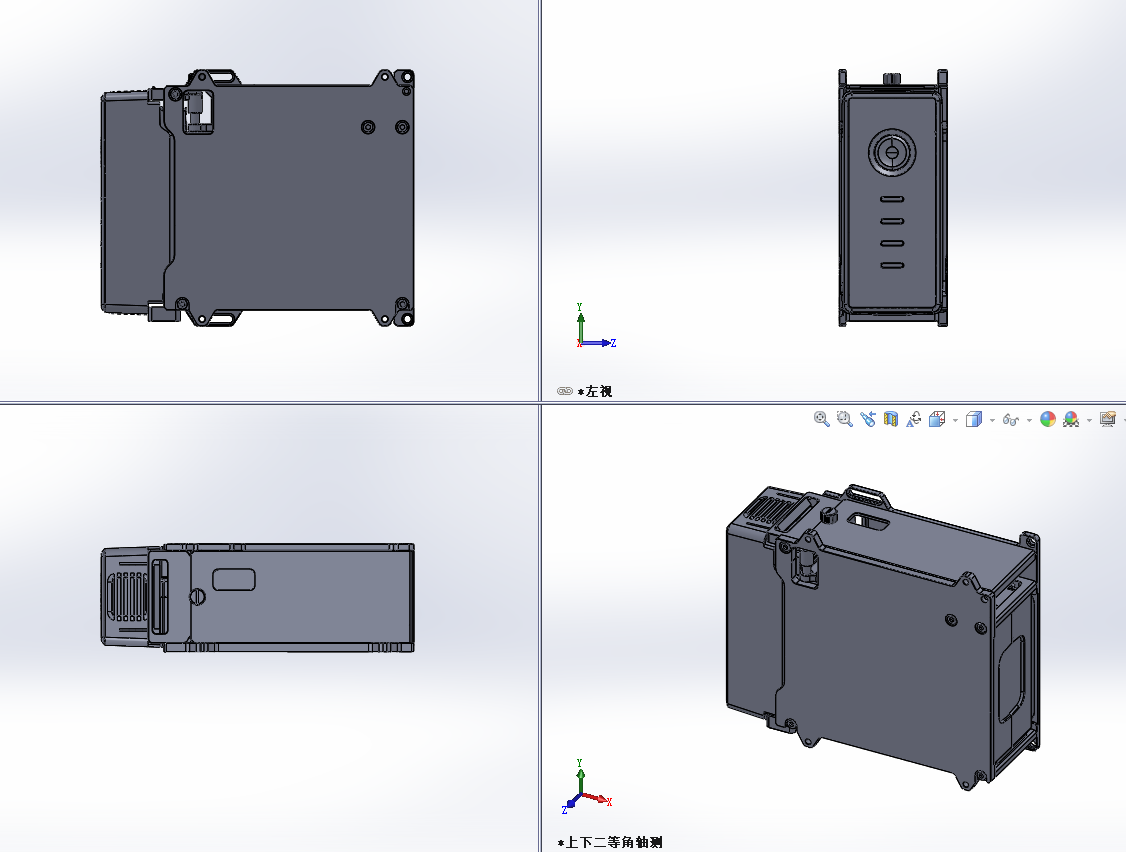
Task: Select the model in the 左视 viewport
Action: tap(893, 198)
